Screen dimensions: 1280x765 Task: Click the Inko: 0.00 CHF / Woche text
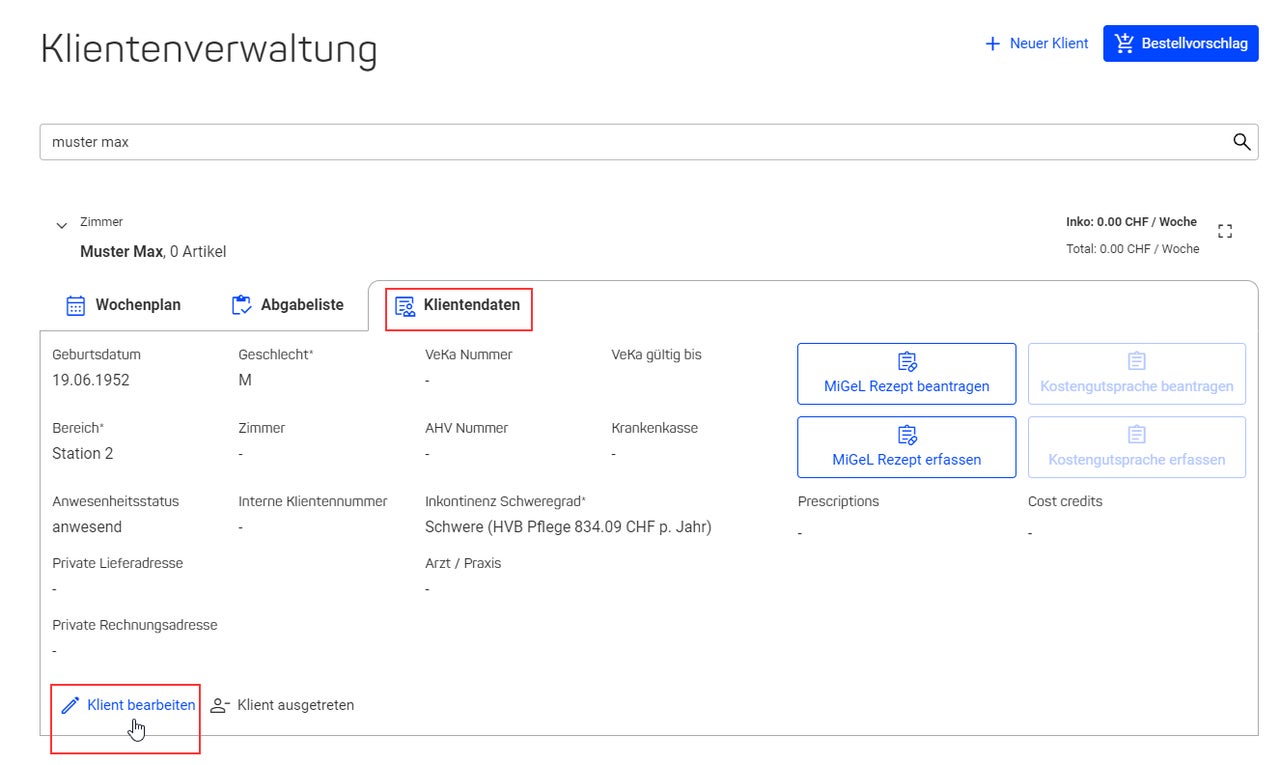1131,222
